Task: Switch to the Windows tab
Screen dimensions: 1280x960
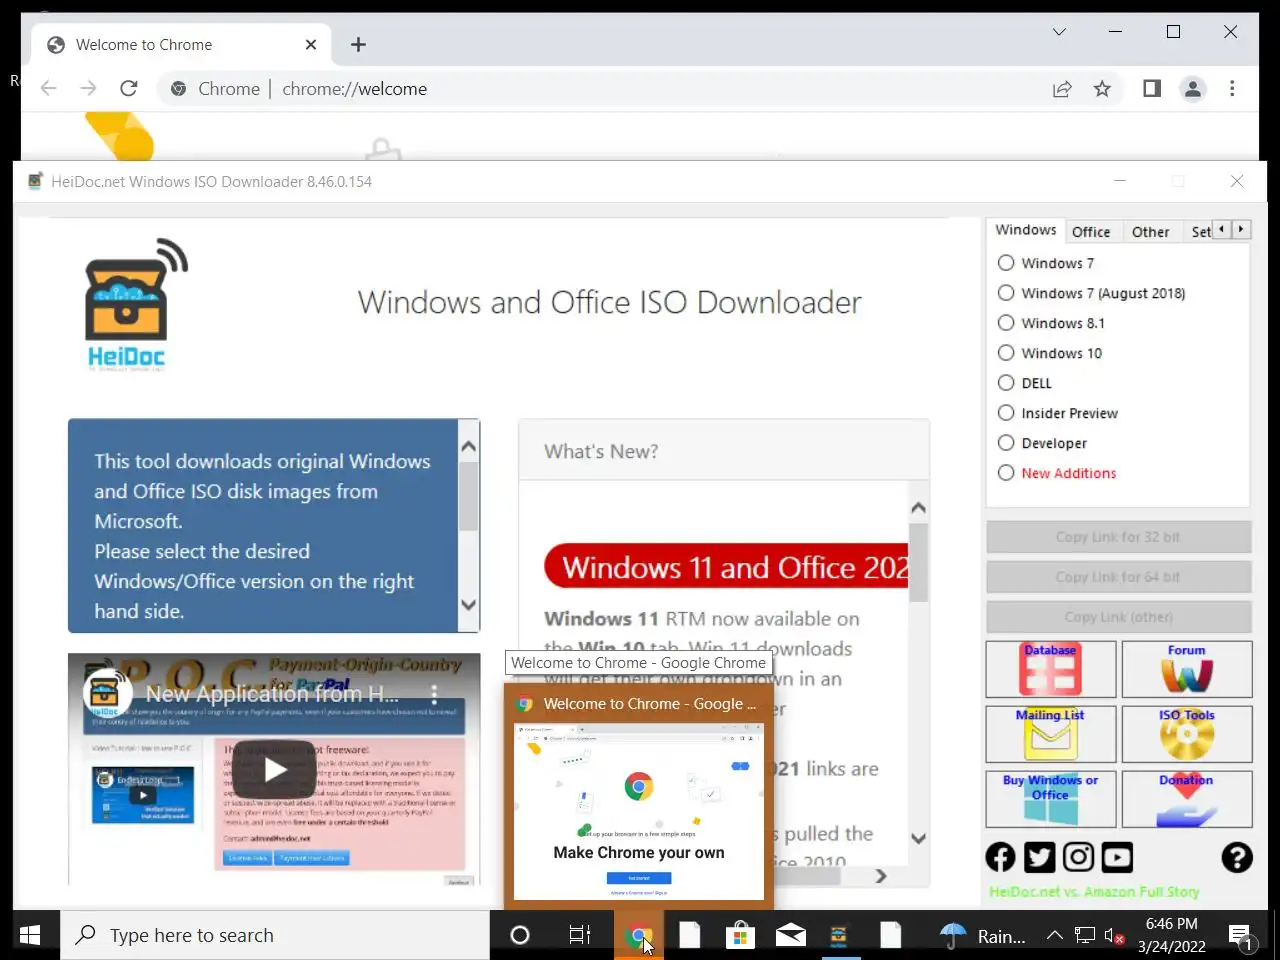Action: click(x=1026, y=230)
